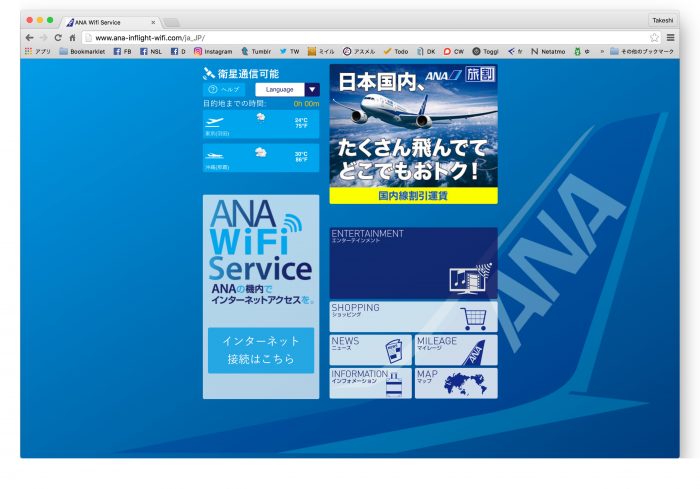Click the ヘルプ help button
The height and width of the screenshot is (489, 700).
click(224, 90)
